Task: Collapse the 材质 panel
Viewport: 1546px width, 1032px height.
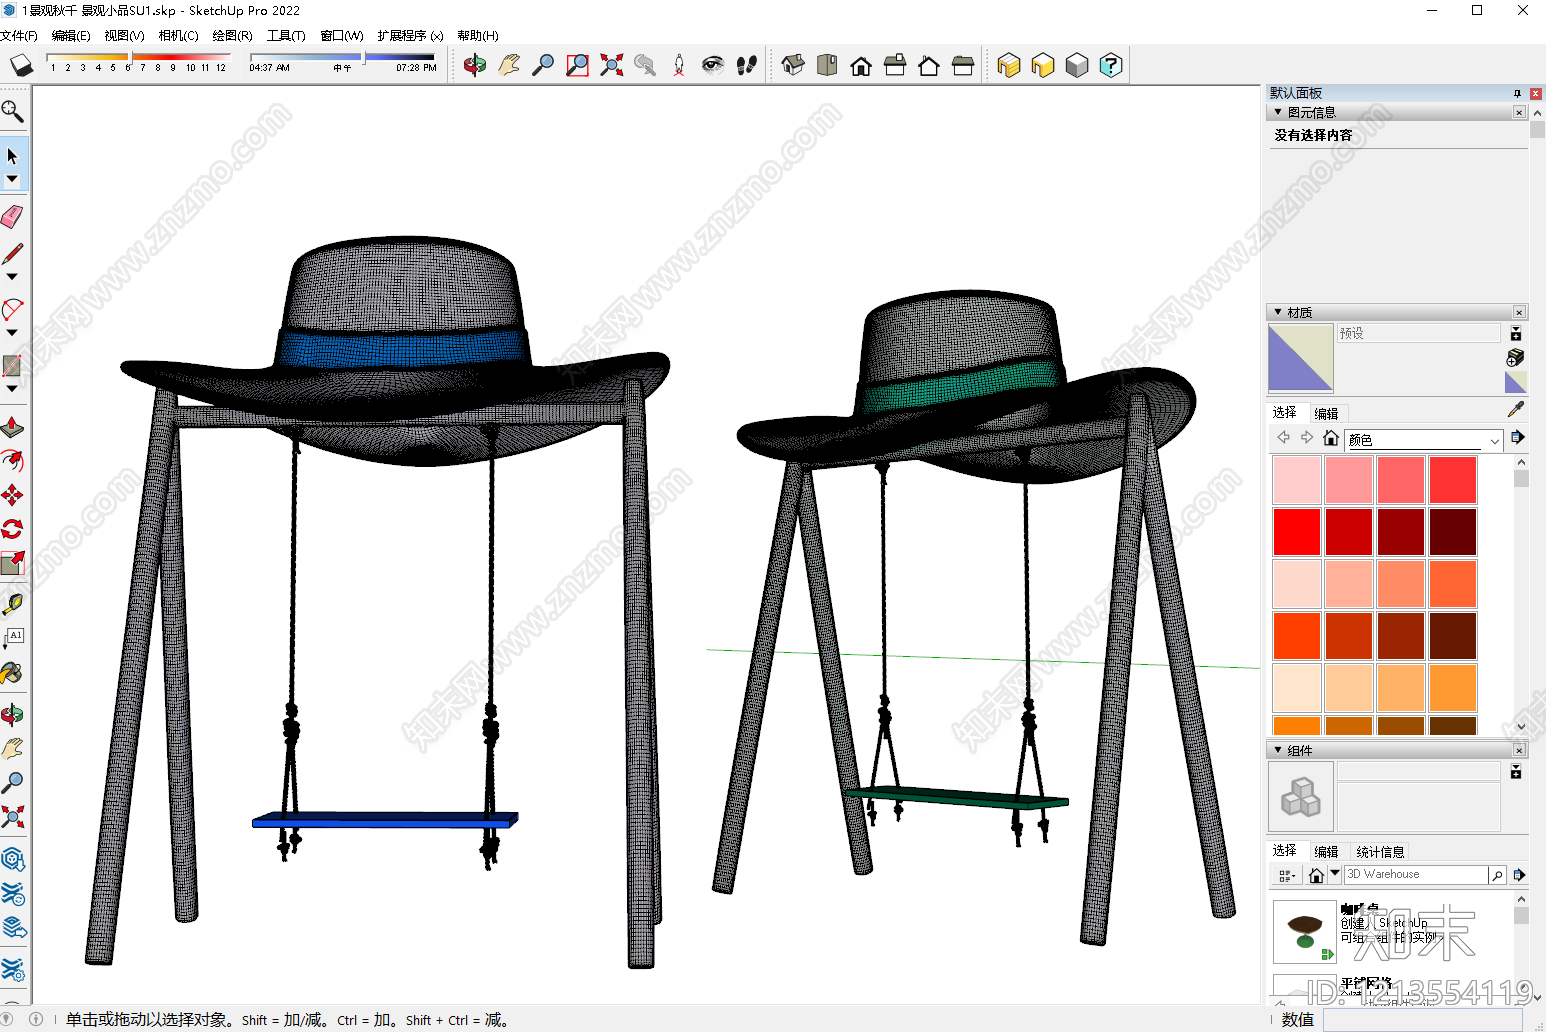Action: pyautogui.click(x=1278, y=312)
